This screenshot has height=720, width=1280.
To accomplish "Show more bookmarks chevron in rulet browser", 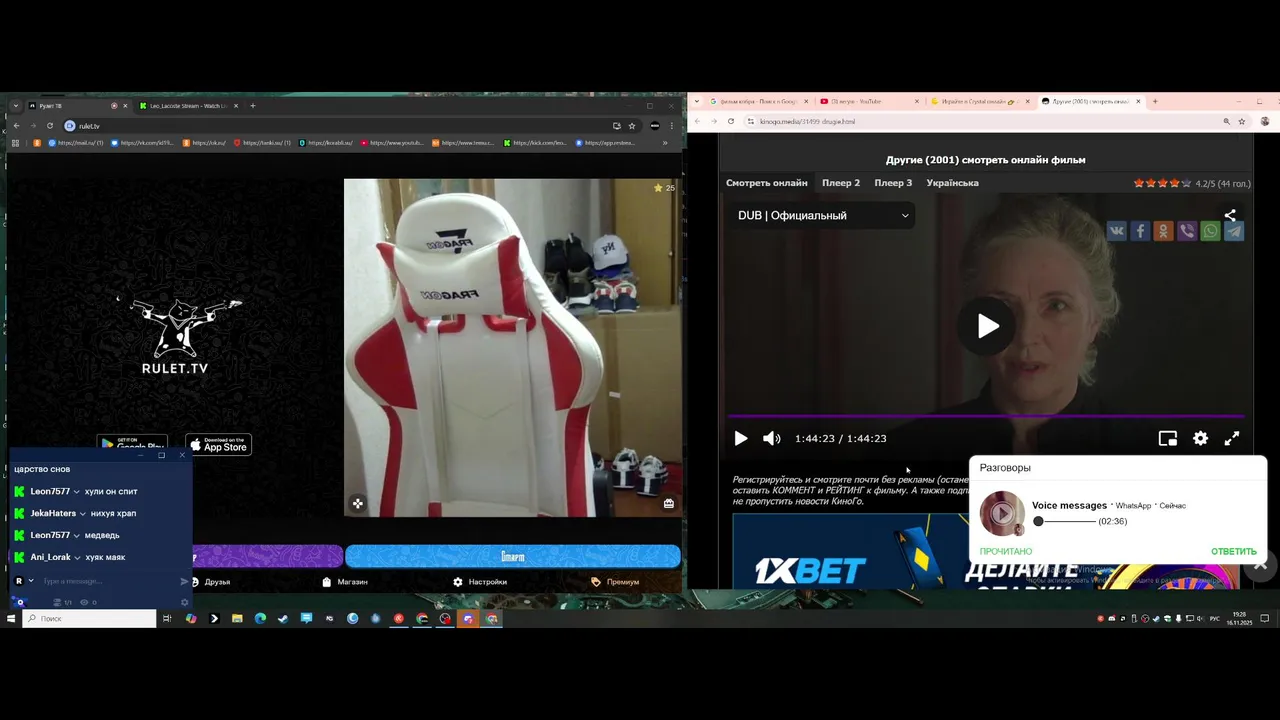I will (665, 143).
